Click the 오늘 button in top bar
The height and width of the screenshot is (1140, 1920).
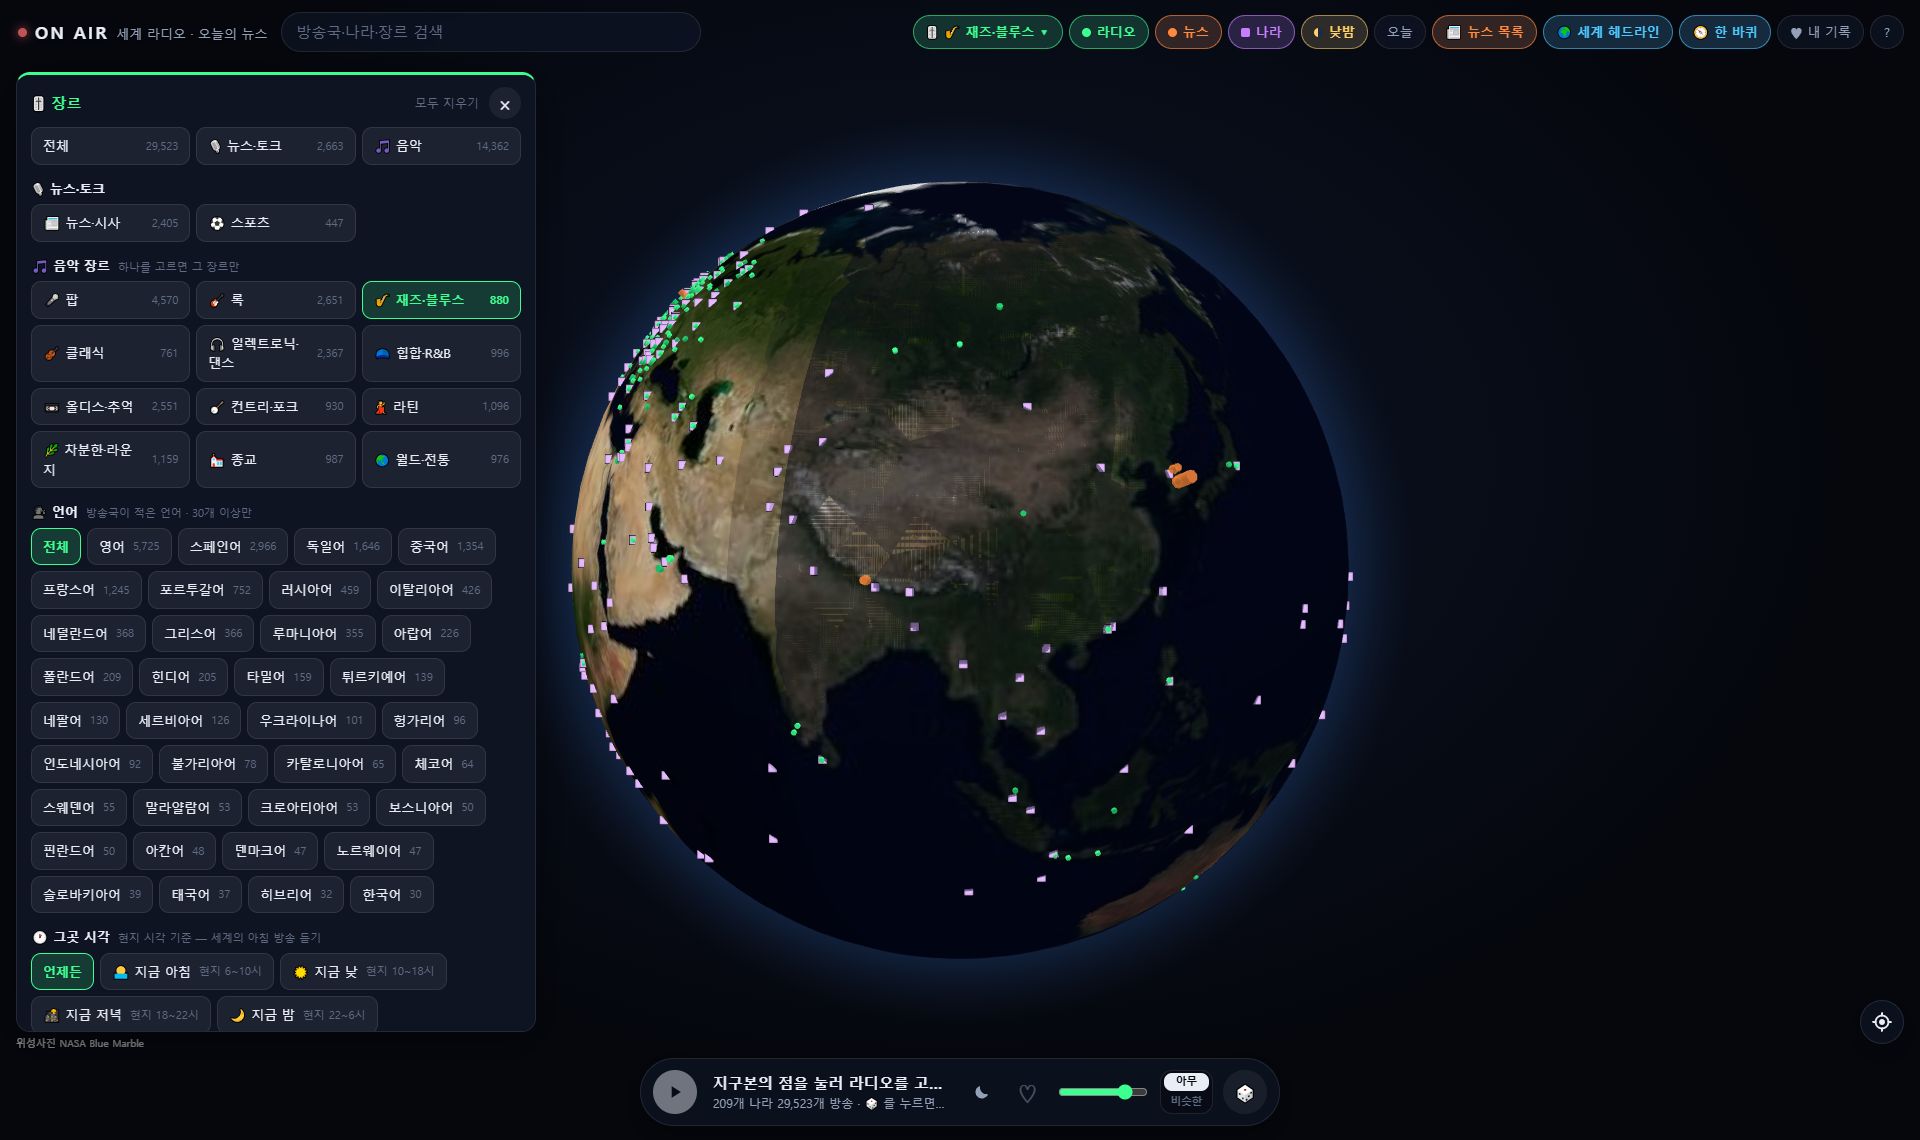(x=1399, y=32)
